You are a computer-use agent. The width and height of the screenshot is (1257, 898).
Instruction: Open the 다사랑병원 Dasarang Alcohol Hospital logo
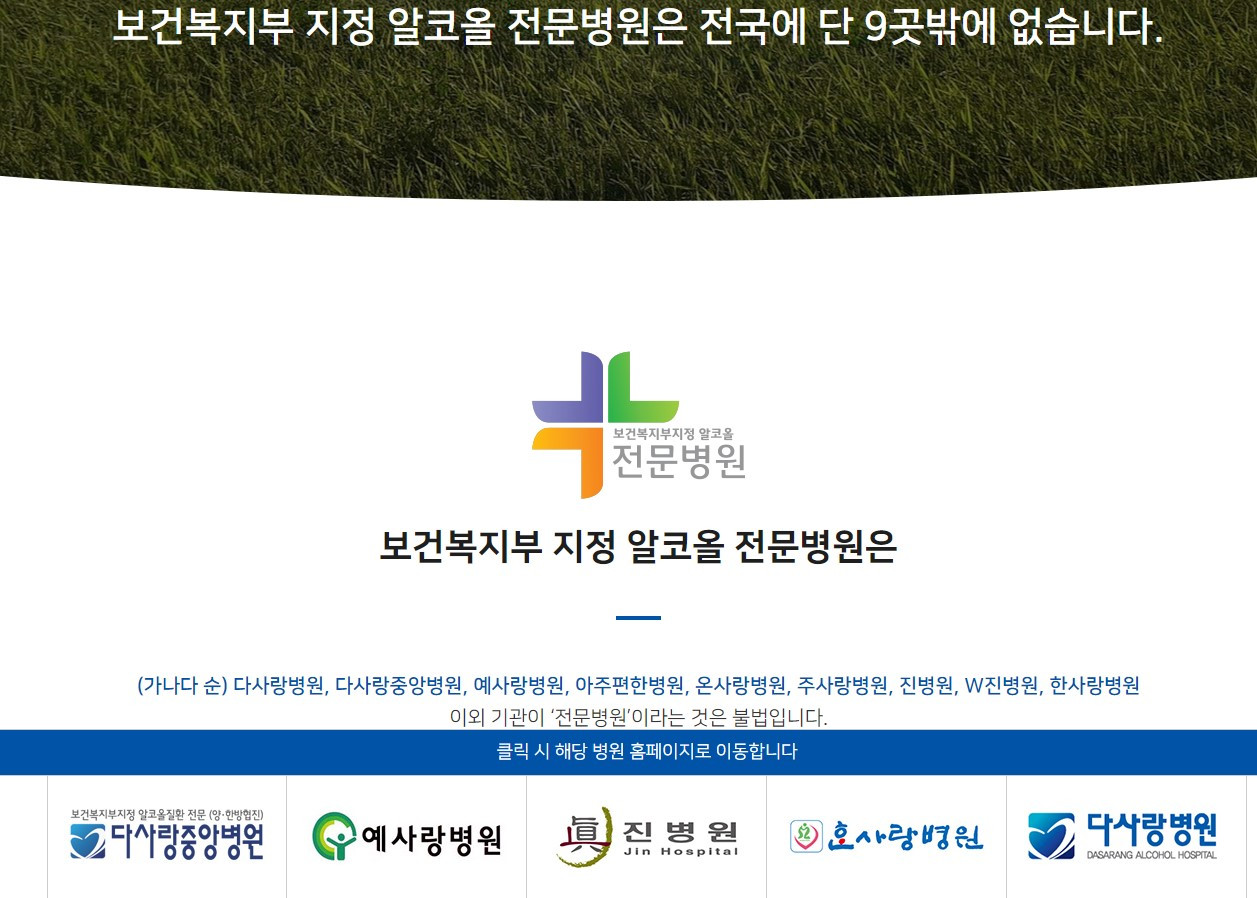1123,836
